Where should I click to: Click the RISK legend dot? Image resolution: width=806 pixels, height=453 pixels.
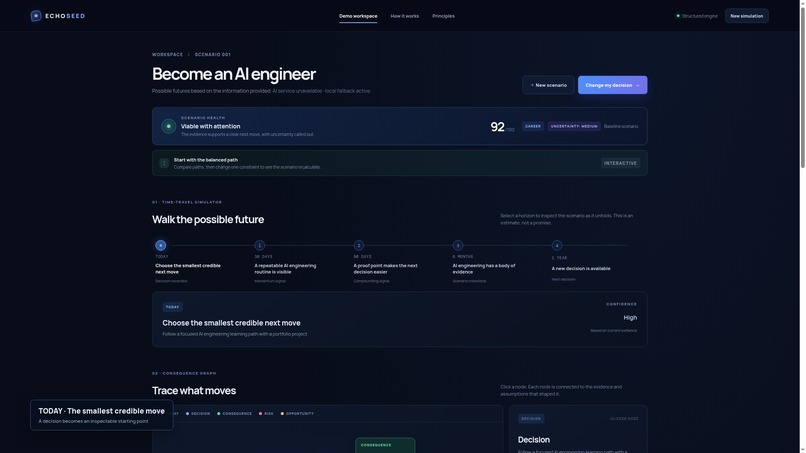(261, 413)
